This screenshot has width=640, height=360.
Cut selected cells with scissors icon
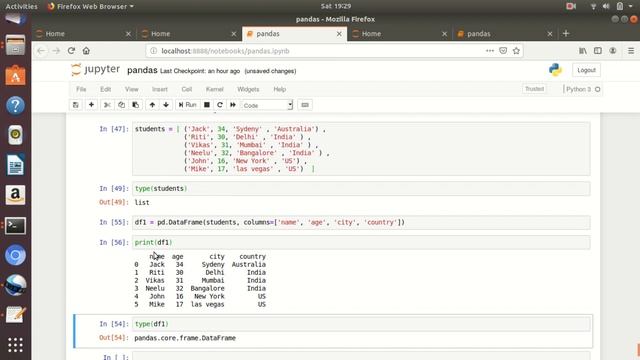(x=107, y=105)
